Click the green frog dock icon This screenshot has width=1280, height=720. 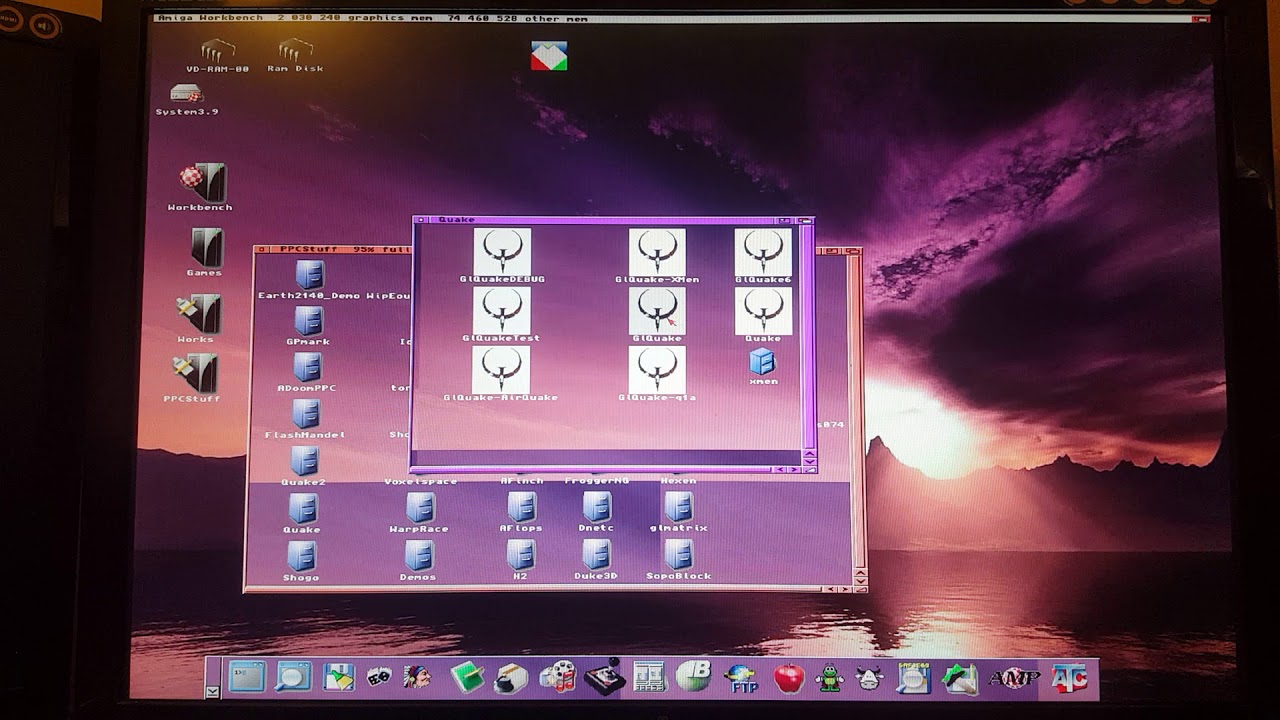click(x=829, y=678)
